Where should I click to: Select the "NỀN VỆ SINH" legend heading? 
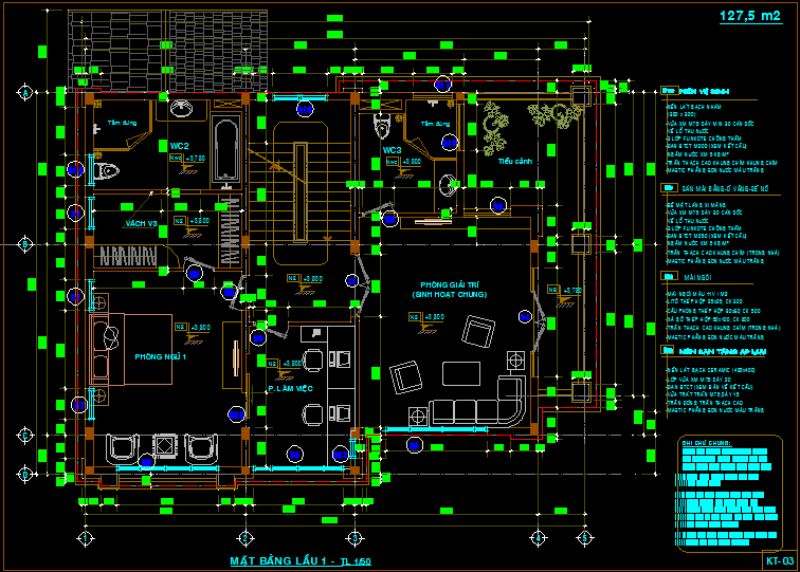tap(704, 91)
